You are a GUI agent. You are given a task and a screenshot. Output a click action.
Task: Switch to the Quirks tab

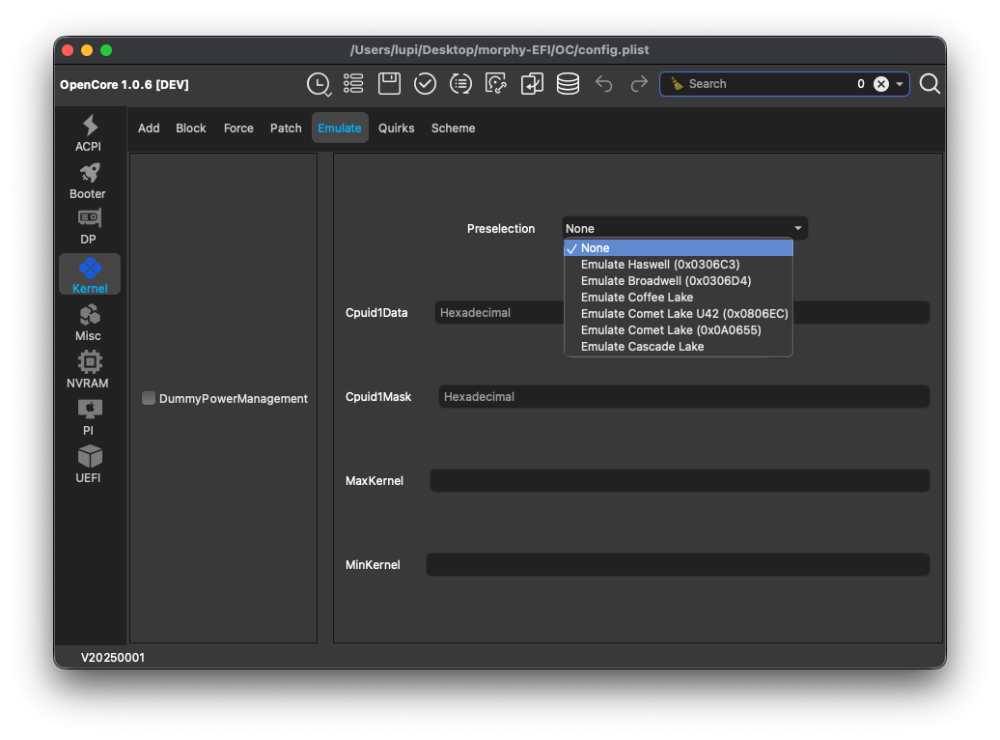(x=396, y=128)
